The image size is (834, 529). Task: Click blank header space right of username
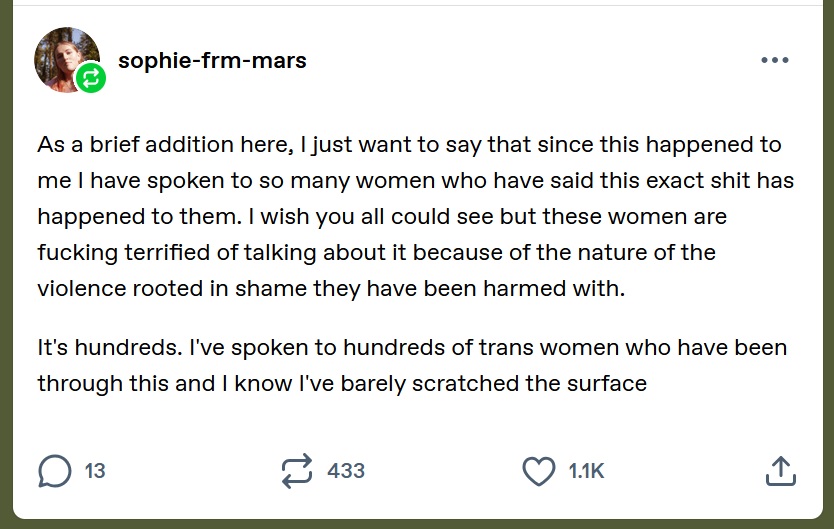click(530, 60)
